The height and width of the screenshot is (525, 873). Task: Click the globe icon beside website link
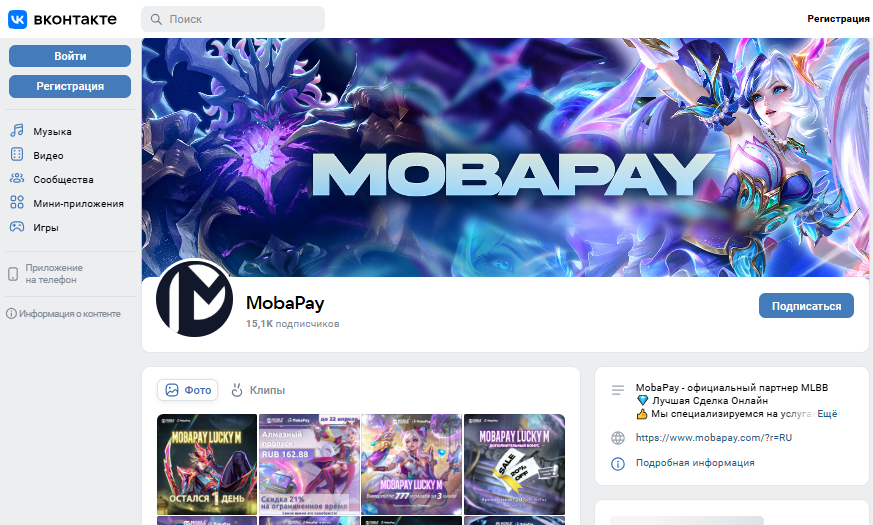click(x=618, y=438)
